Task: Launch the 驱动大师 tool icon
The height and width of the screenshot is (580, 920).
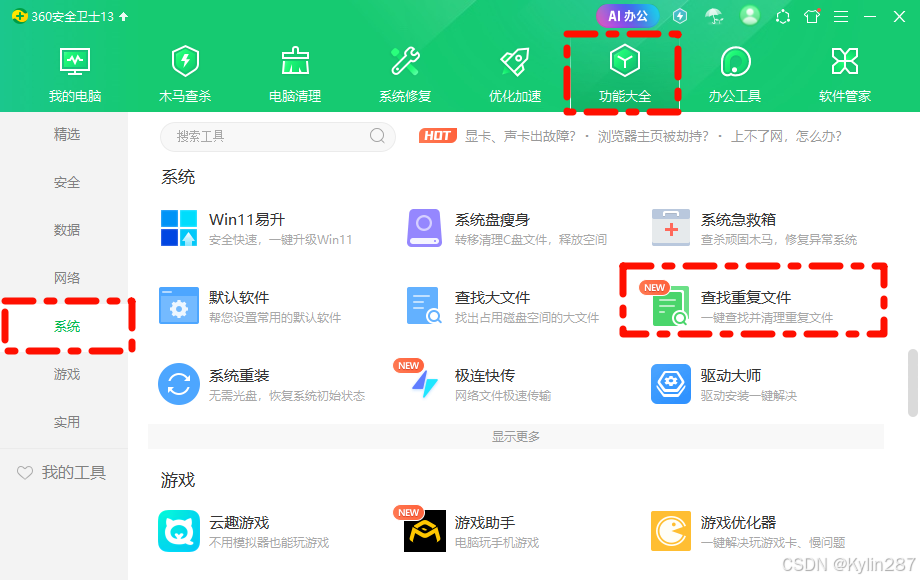Action: click(x=671, y=384)
